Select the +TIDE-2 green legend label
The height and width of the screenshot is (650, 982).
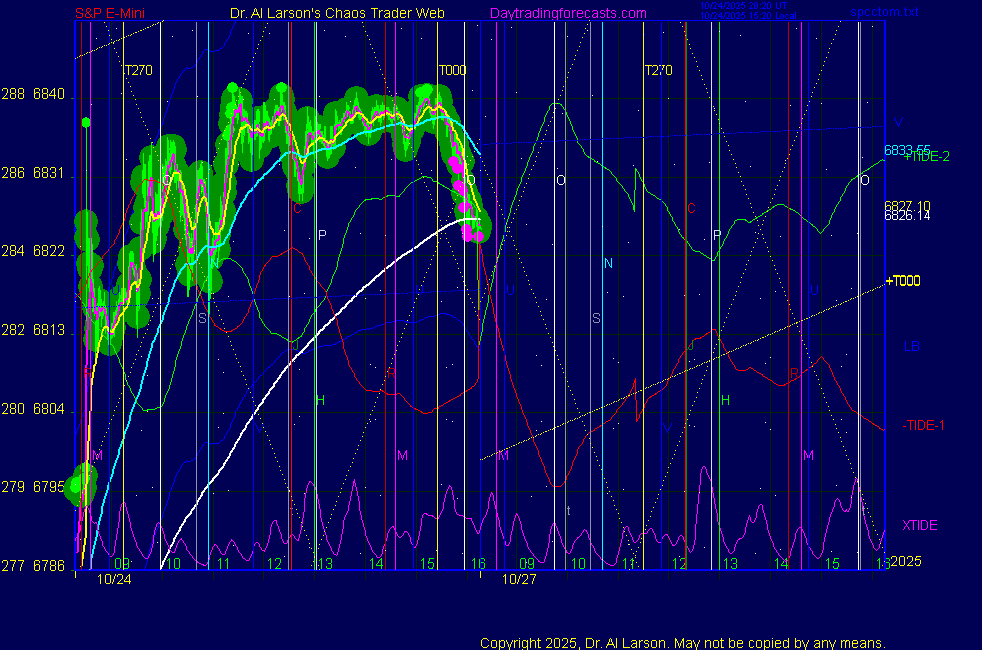coord(926,157)
